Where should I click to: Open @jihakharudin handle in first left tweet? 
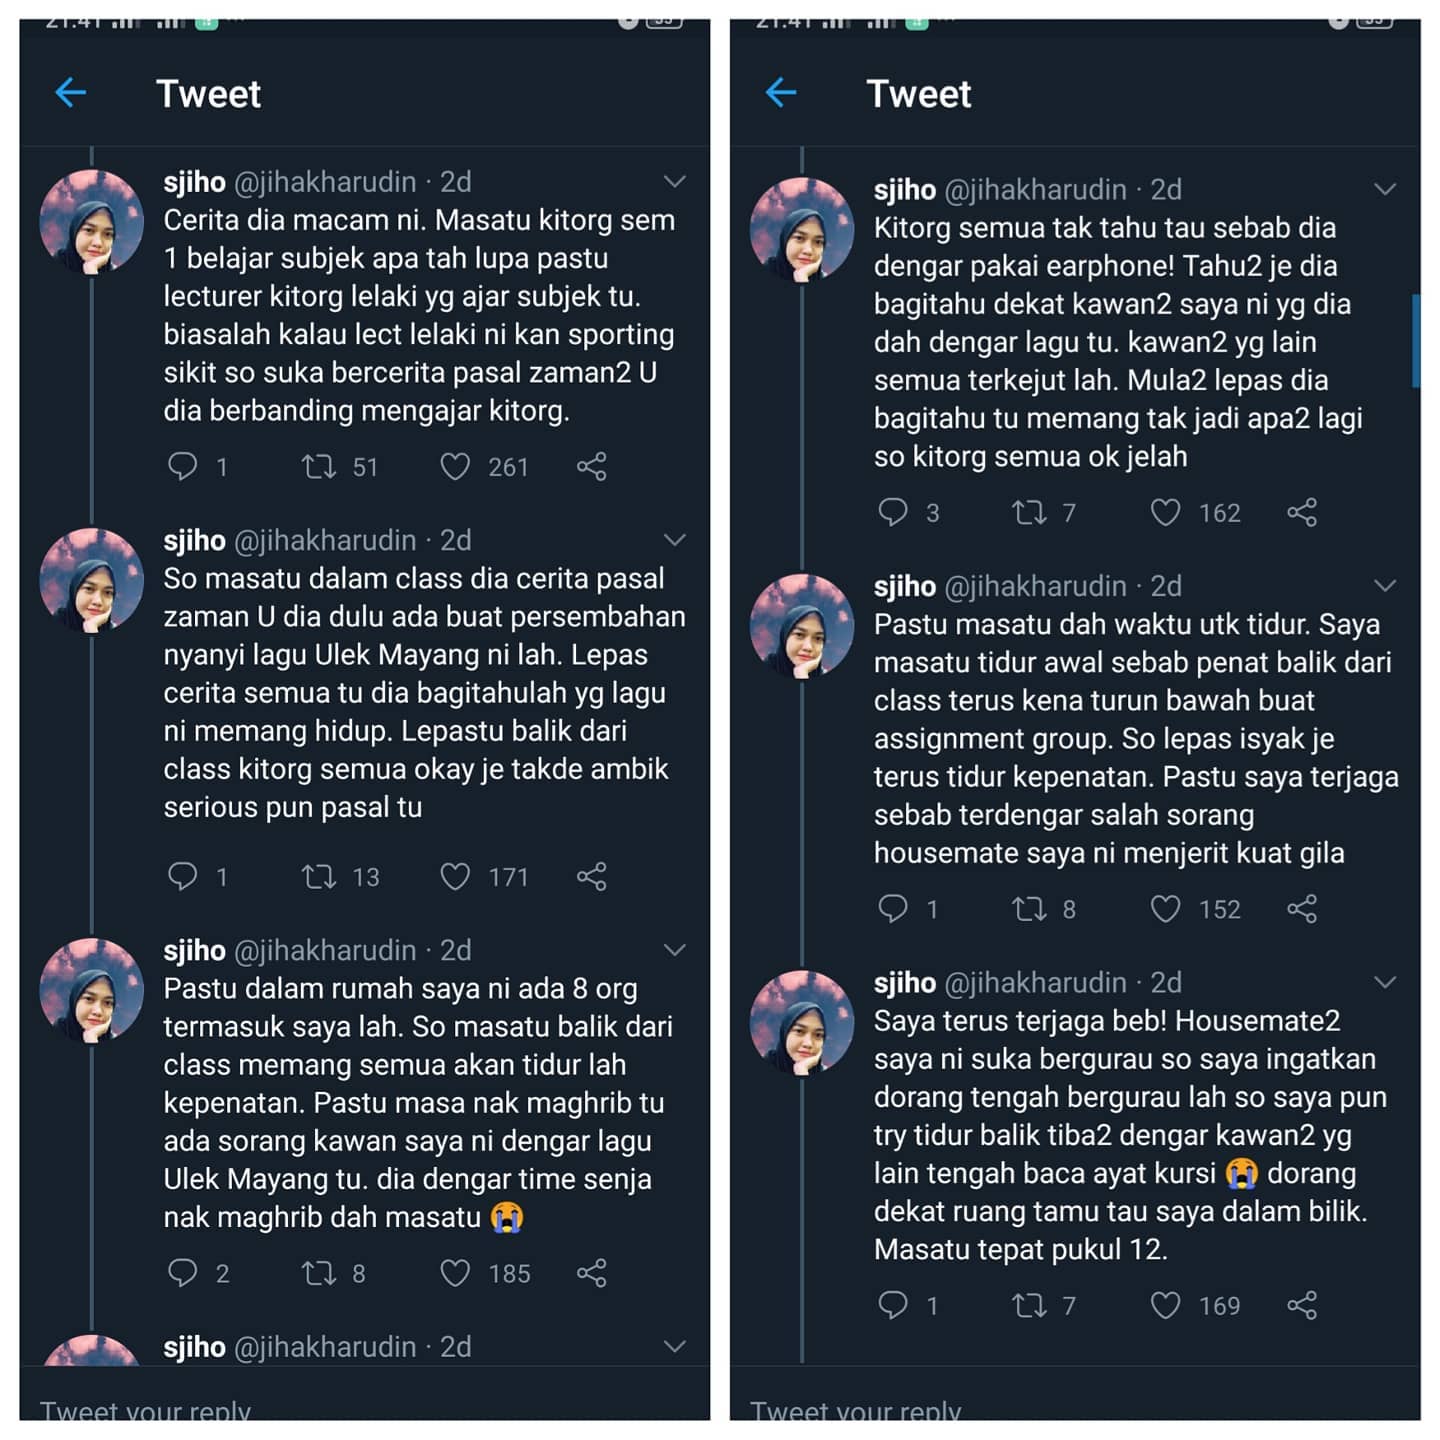pos(325,182)
